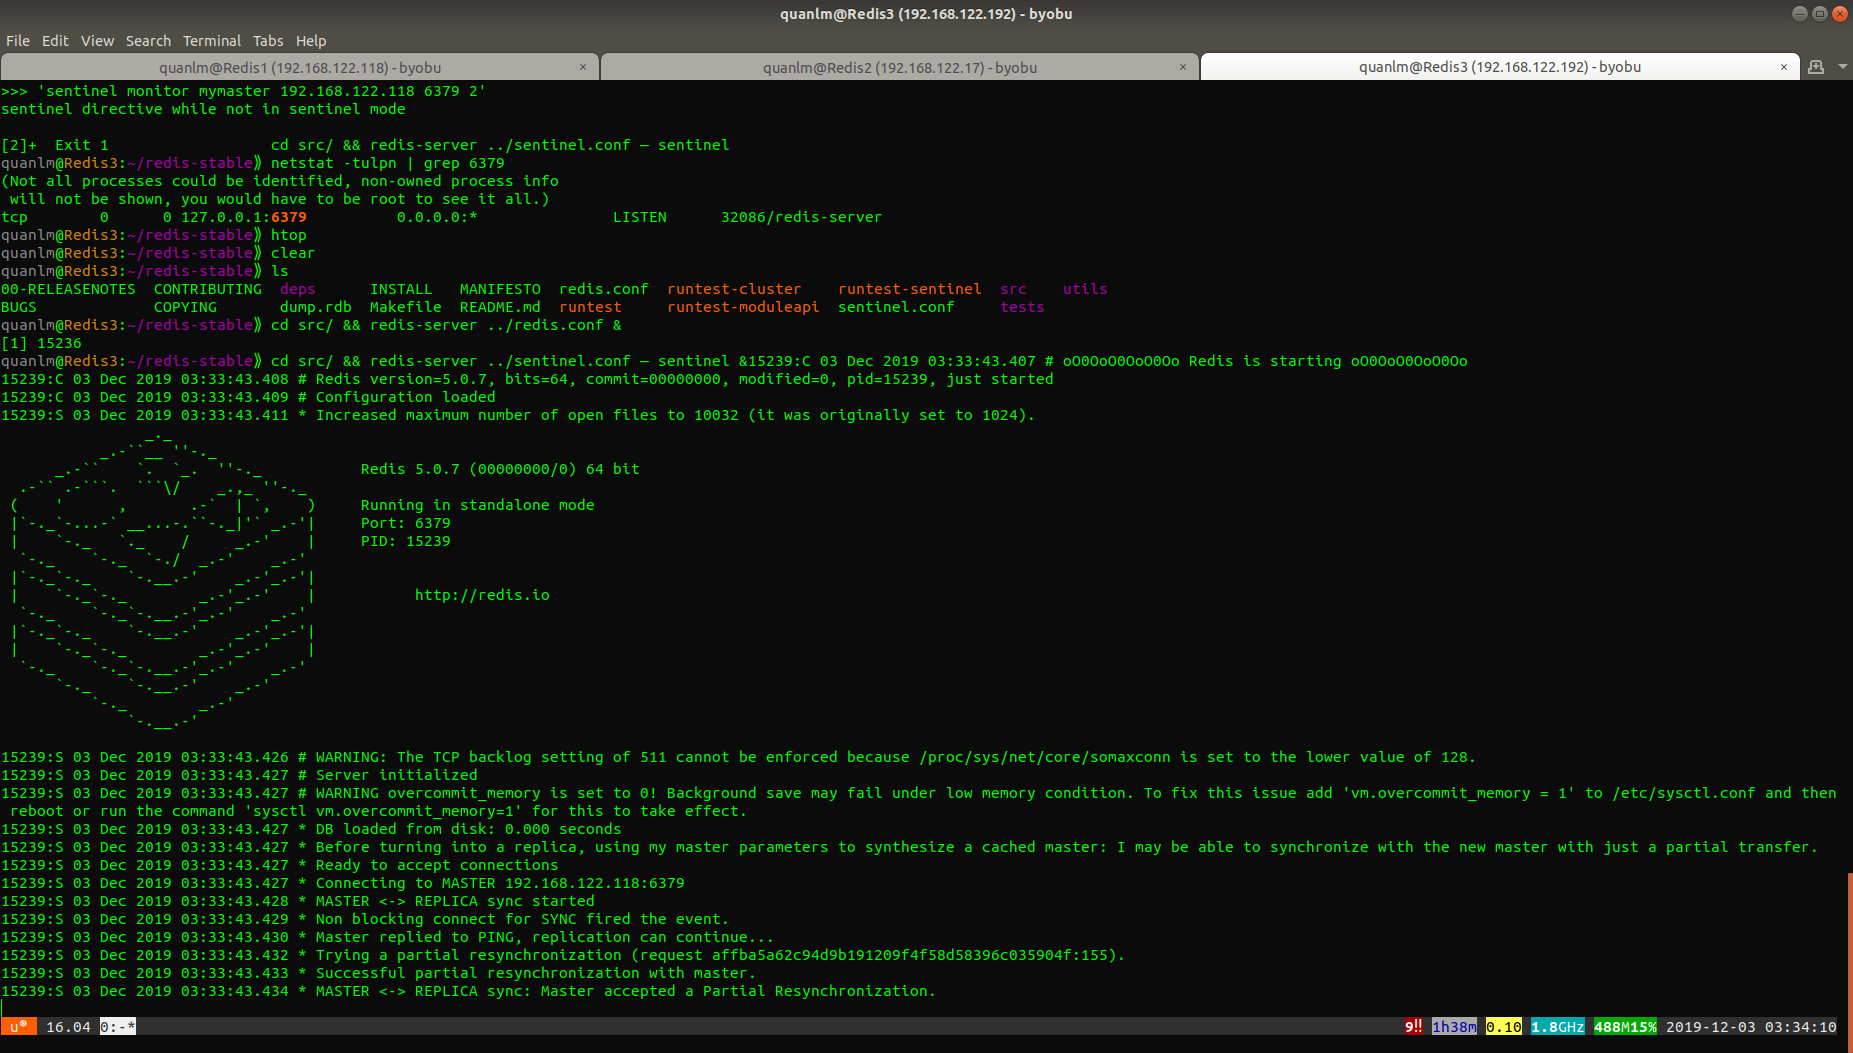Open the Search menu

coord(148,41)
